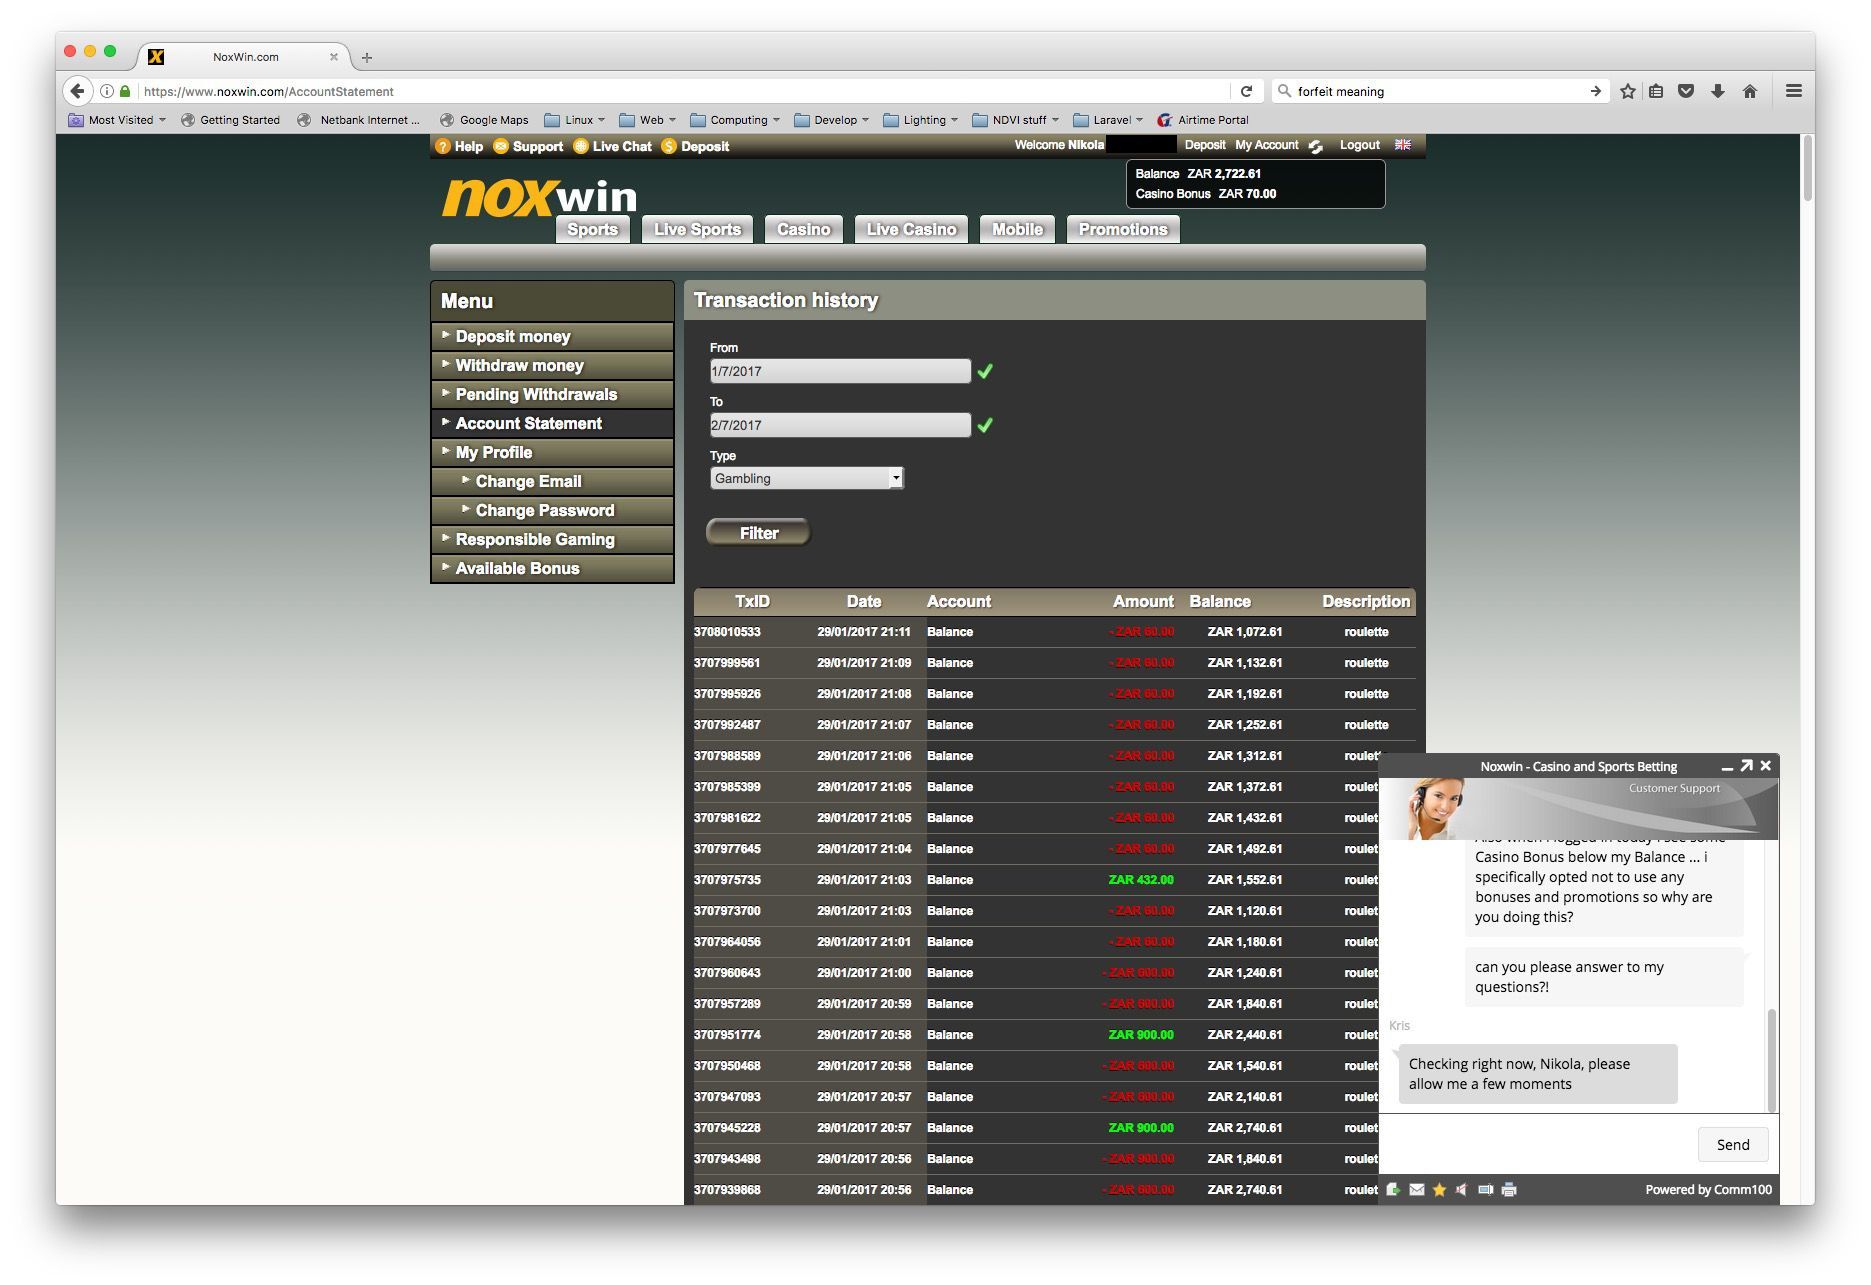Click the To date field
The height and width of the screenshot is (1285, 1871).
pyautogui.click(x=840, y=425)
